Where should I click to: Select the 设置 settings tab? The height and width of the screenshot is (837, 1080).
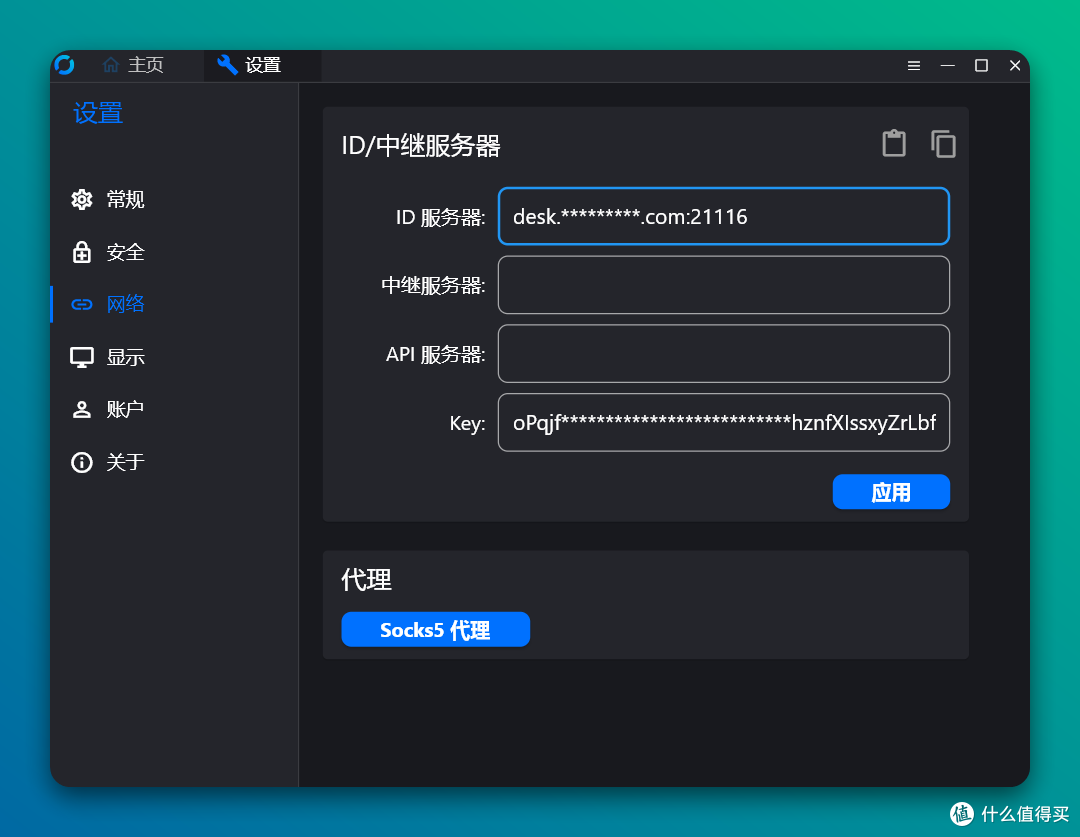262,65
